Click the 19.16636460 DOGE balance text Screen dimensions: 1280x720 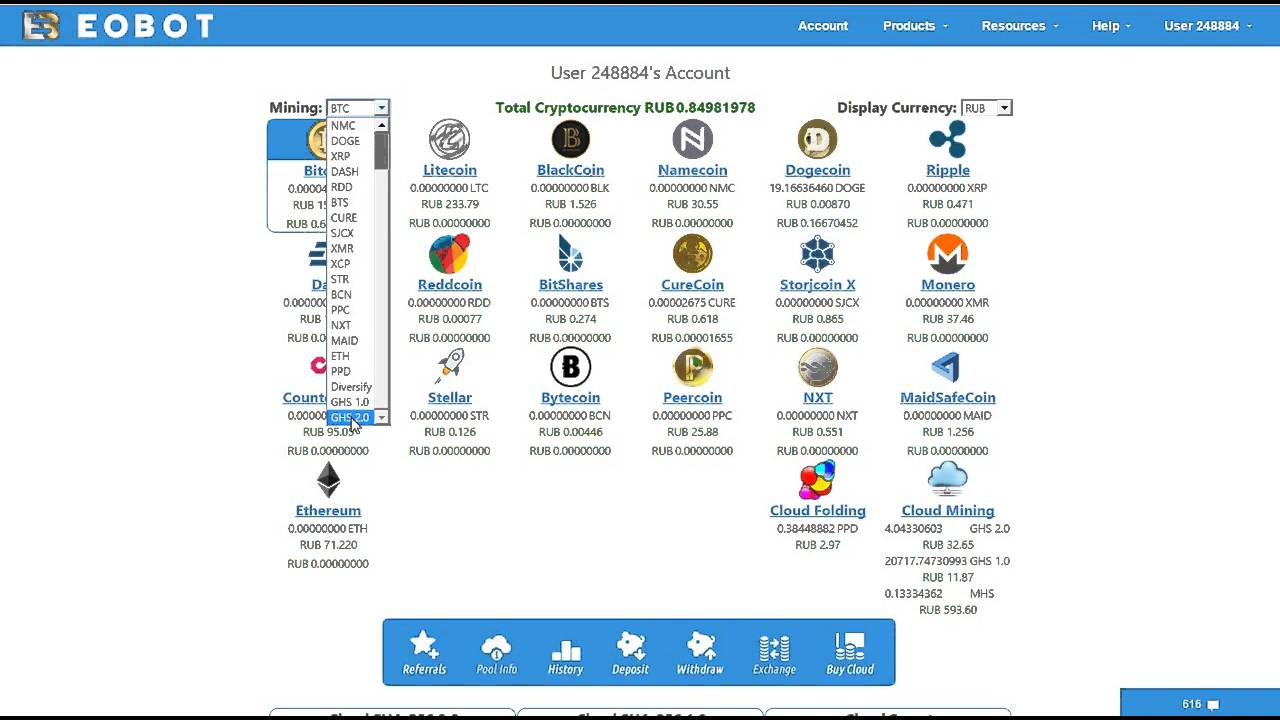[x=817, y=188]
